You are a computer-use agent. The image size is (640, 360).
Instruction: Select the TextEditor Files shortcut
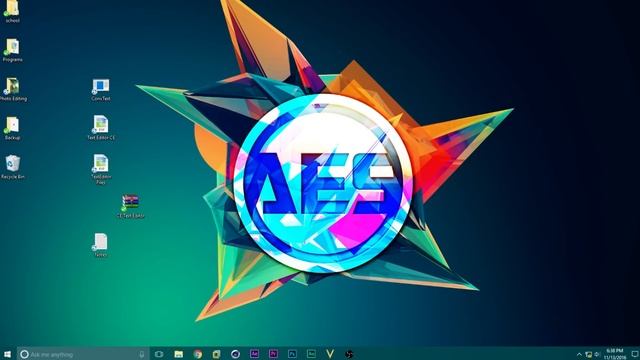pos(101,169)
